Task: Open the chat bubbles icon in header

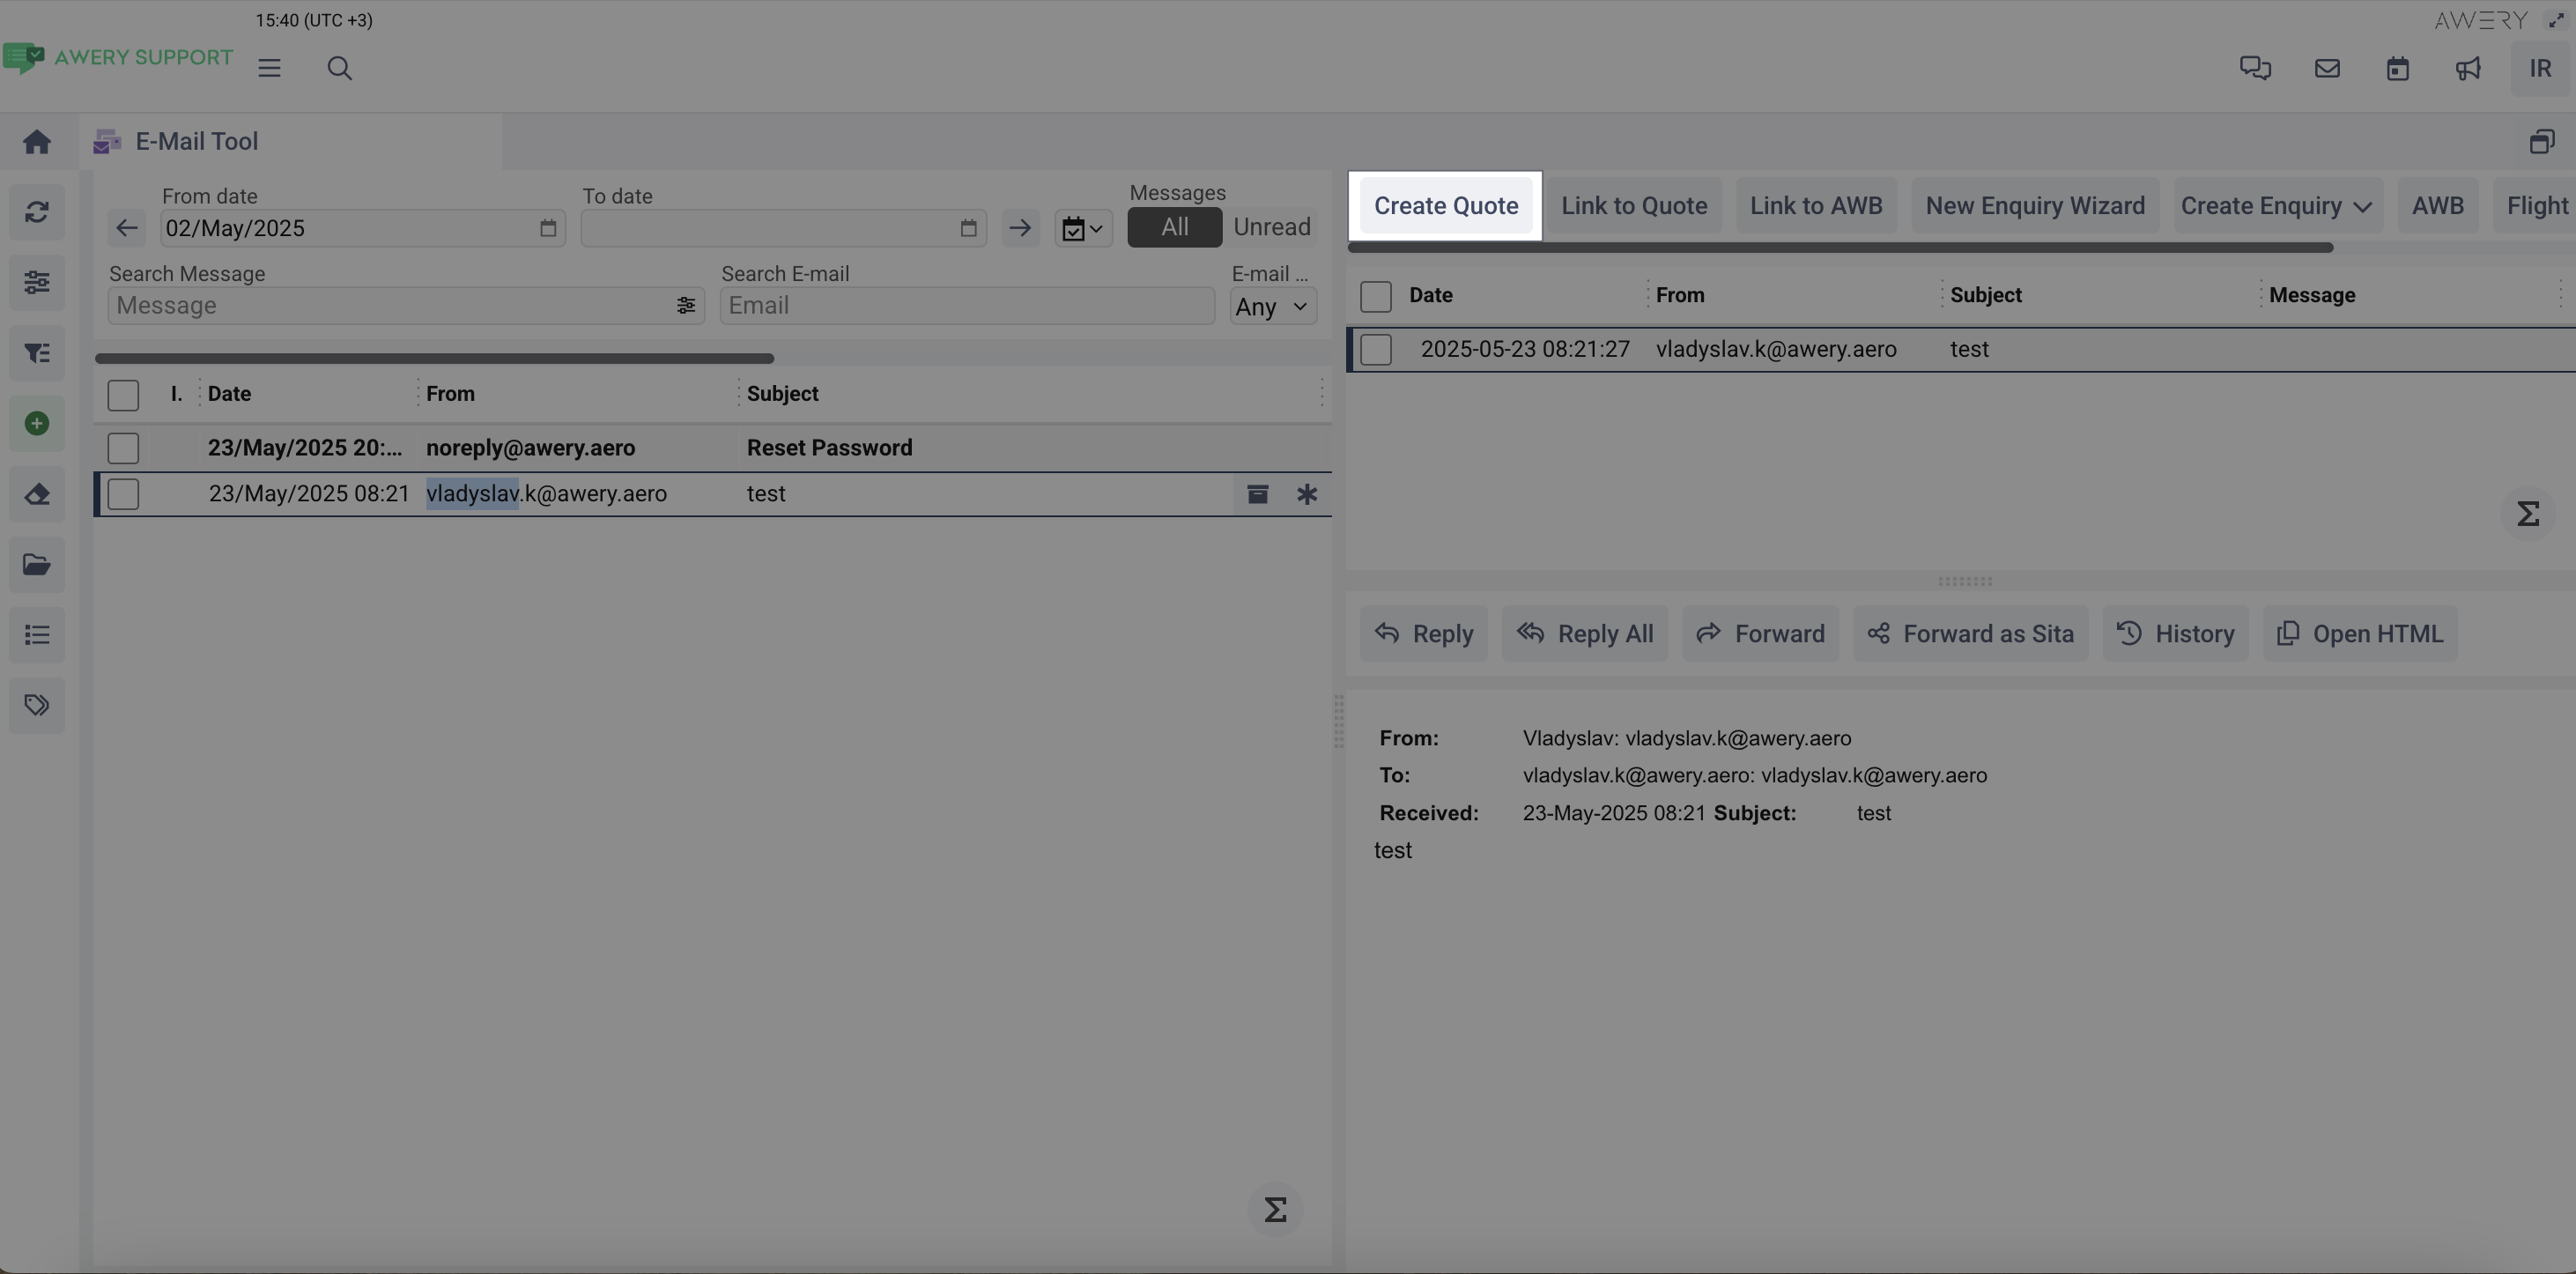Action: 2255,68
